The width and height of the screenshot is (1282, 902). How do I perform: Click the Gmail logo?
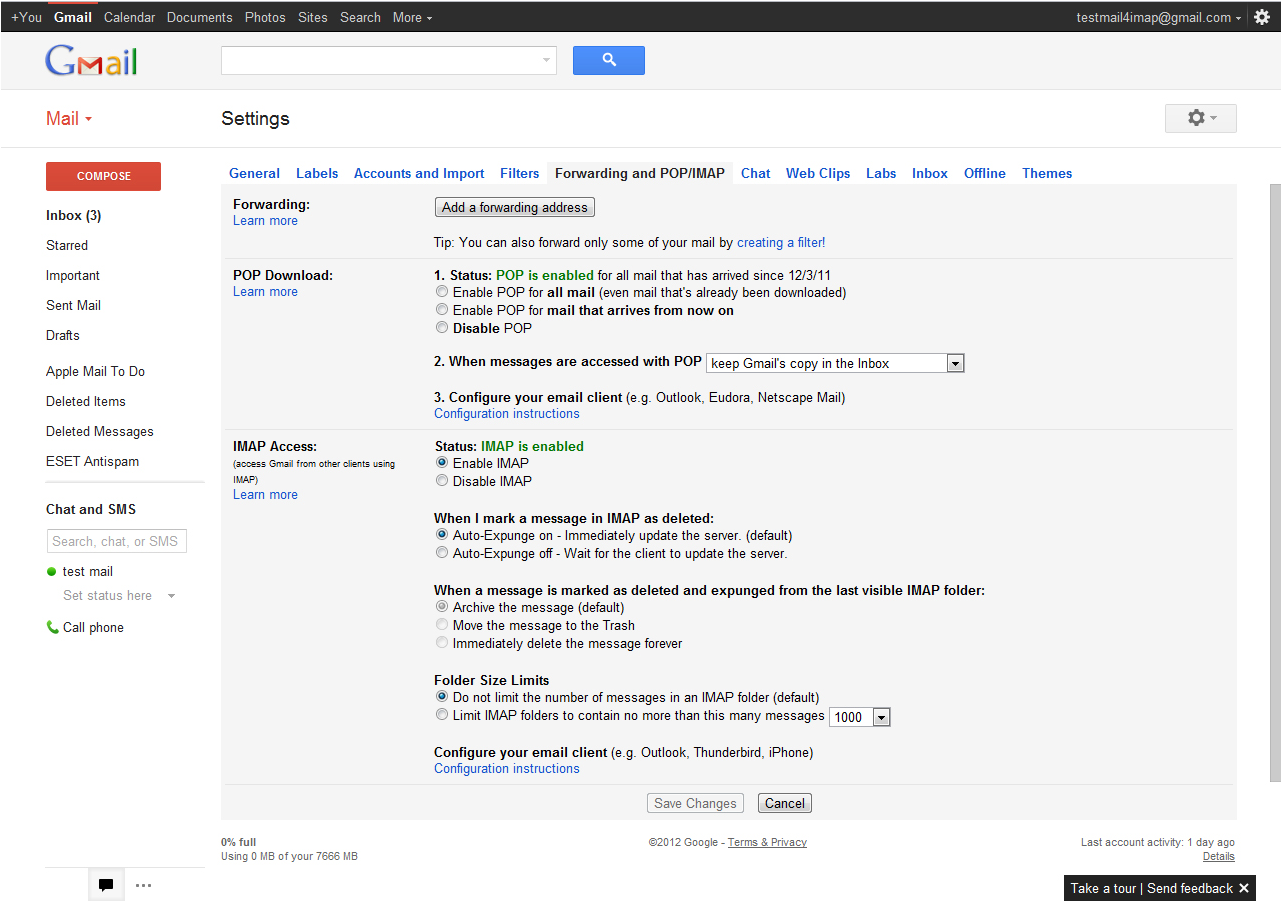[x=91, y=61]
